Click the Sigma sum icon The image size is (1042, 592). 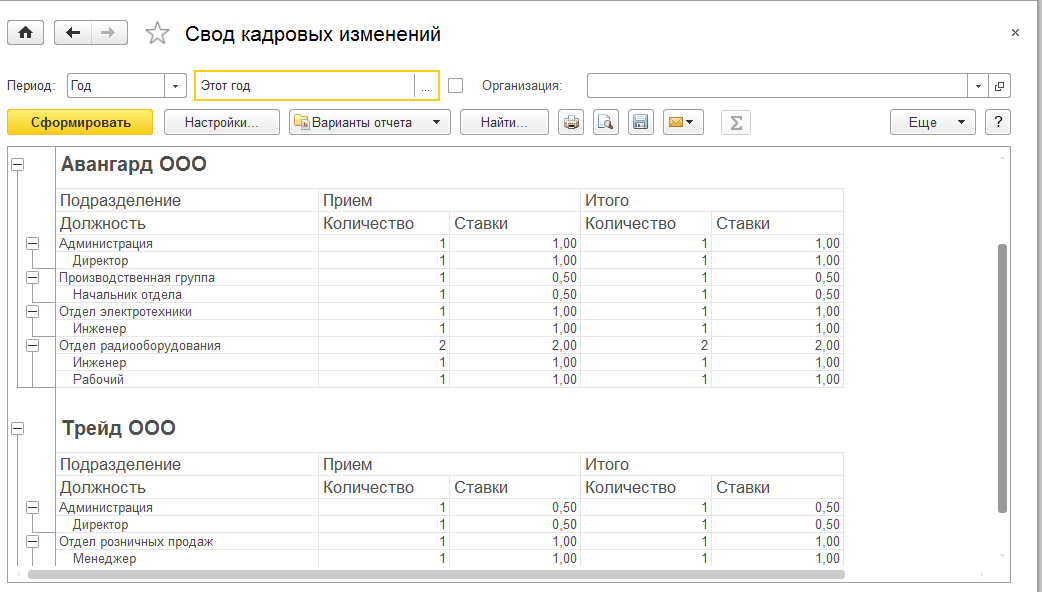(x=736, y=123)
